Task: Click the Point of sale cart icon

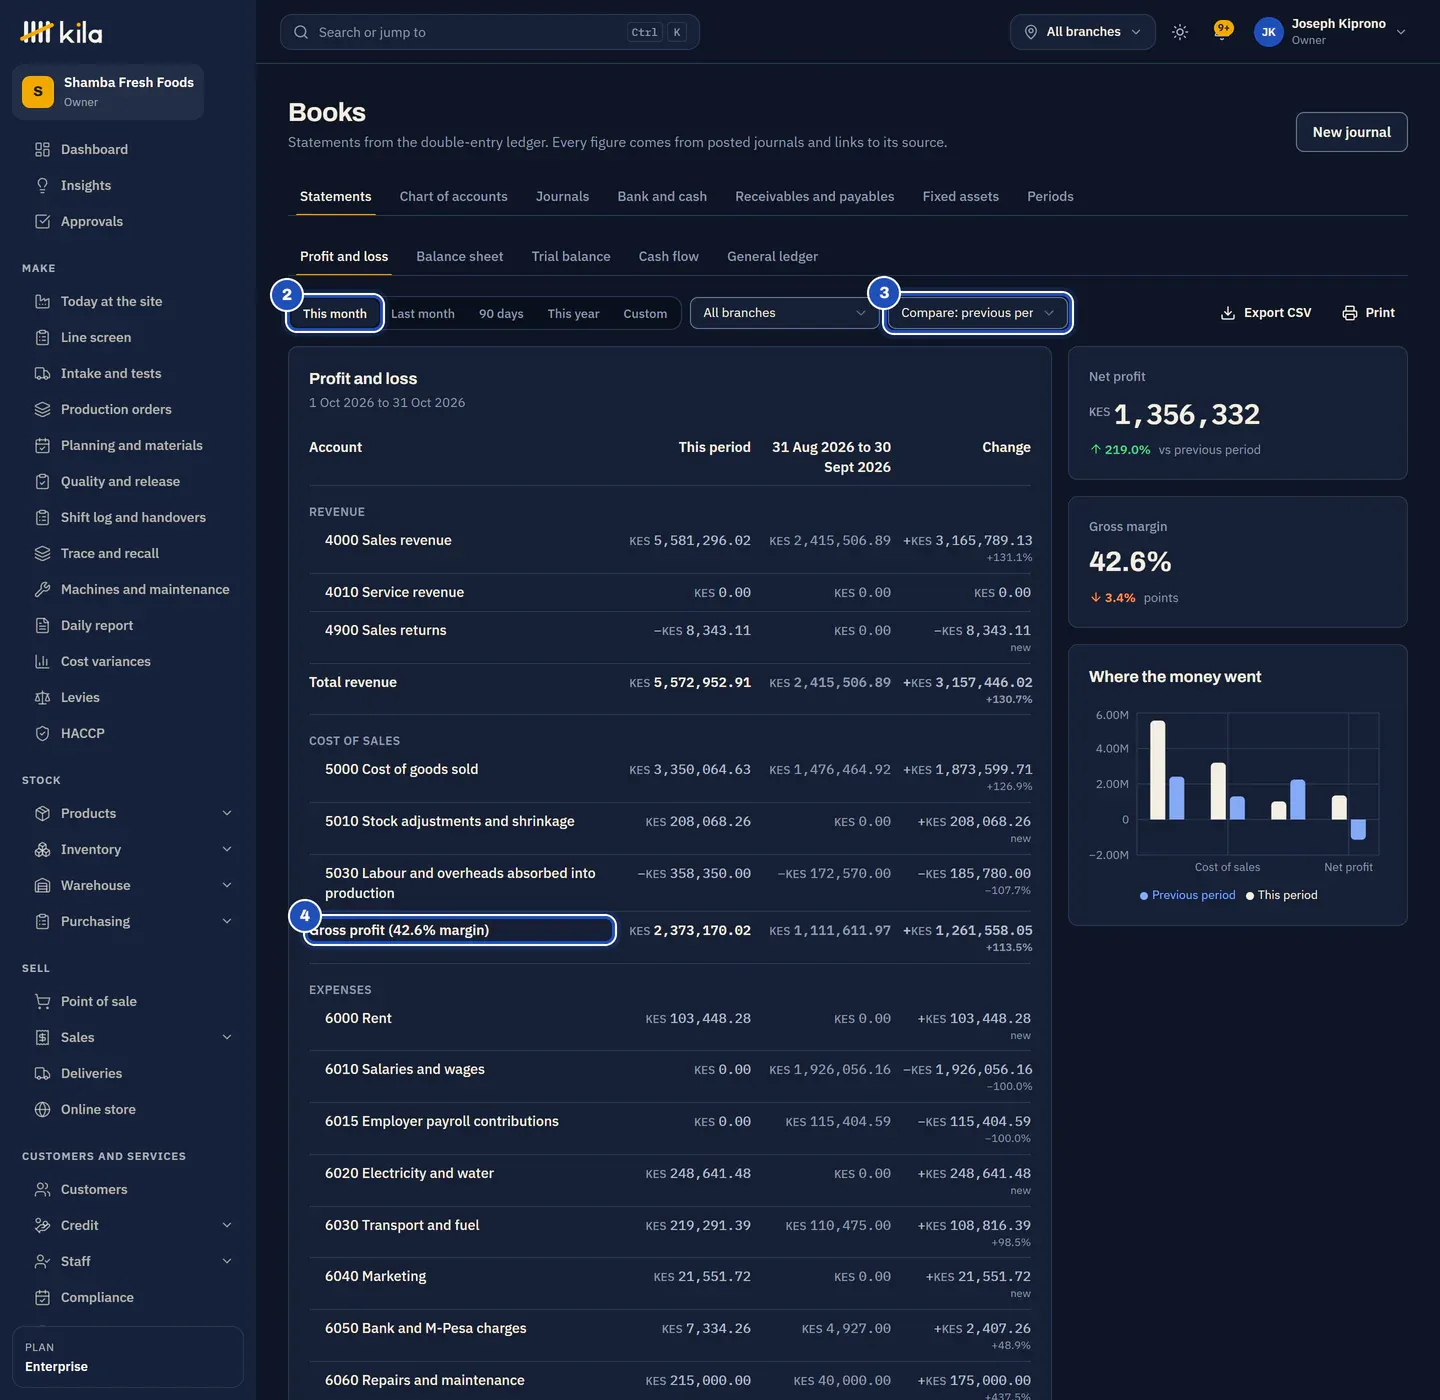Action: tap(42, 1001)
